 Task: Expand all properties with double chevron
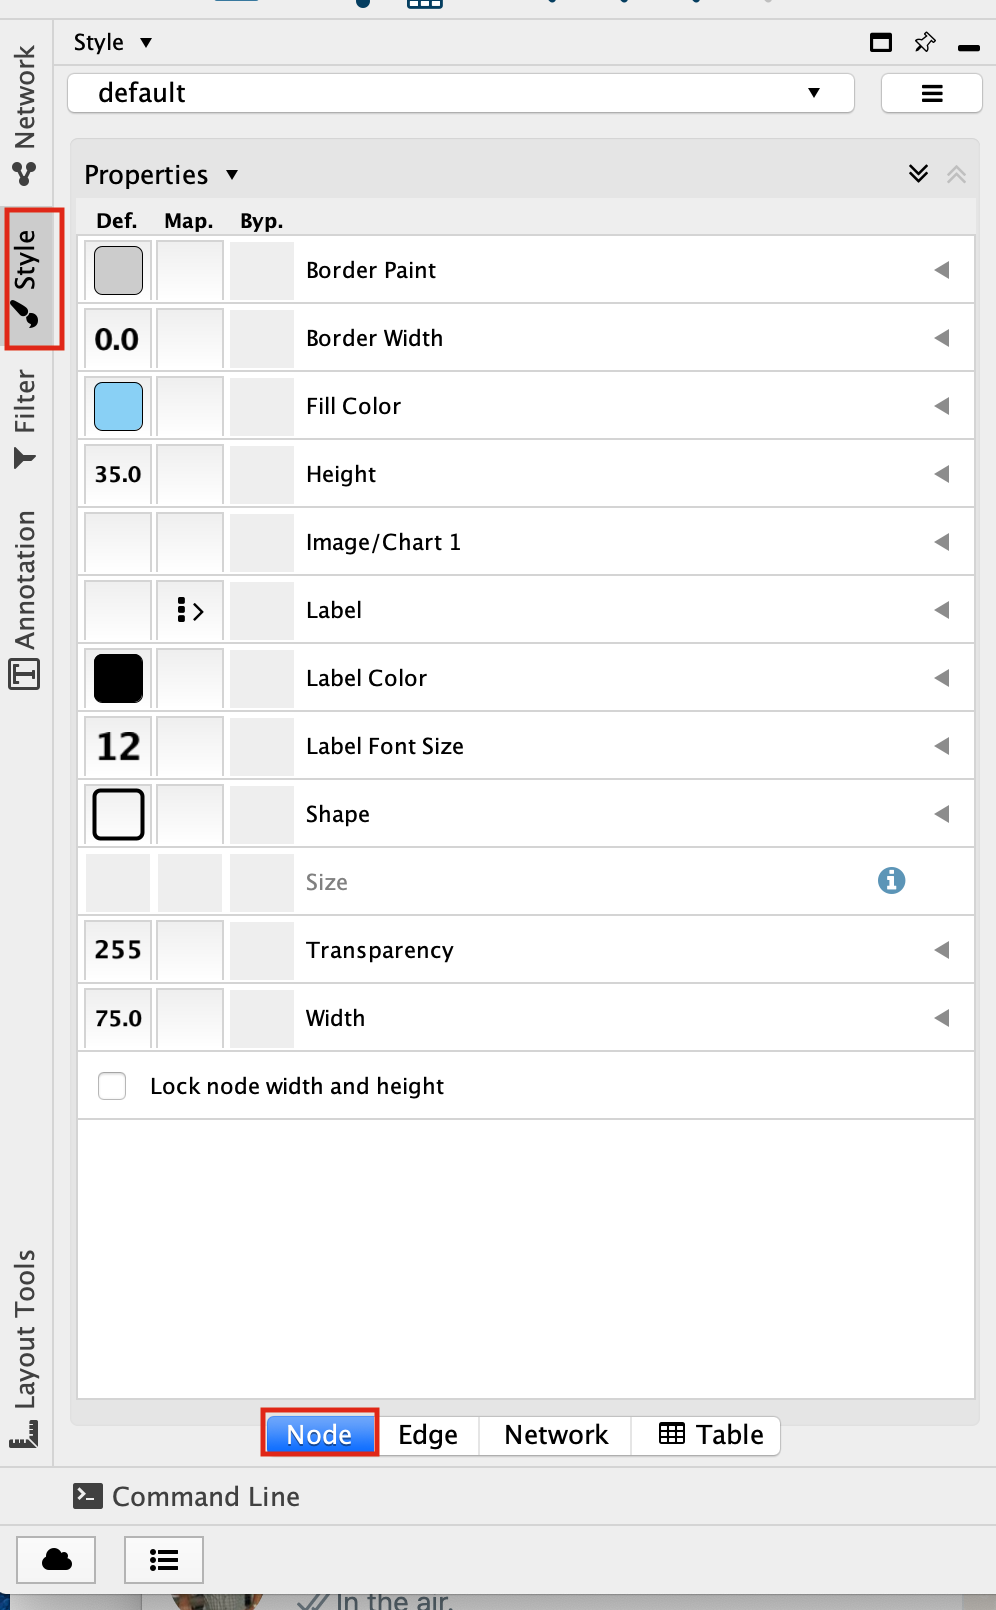point(918,174)
